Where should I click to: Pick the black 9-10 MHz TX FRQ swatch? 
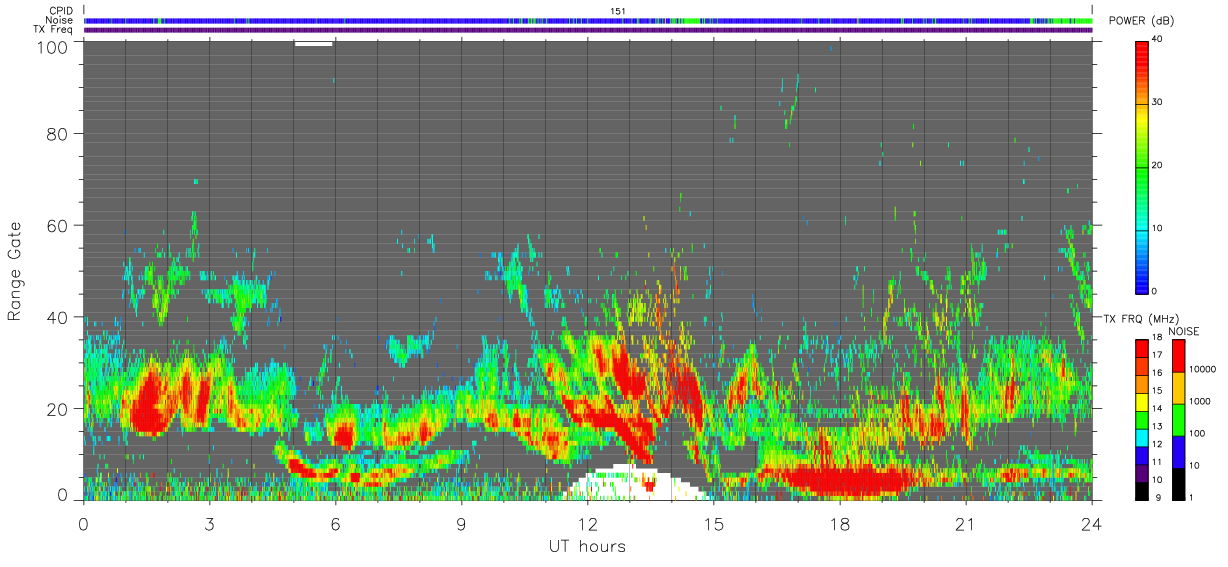1141,490
